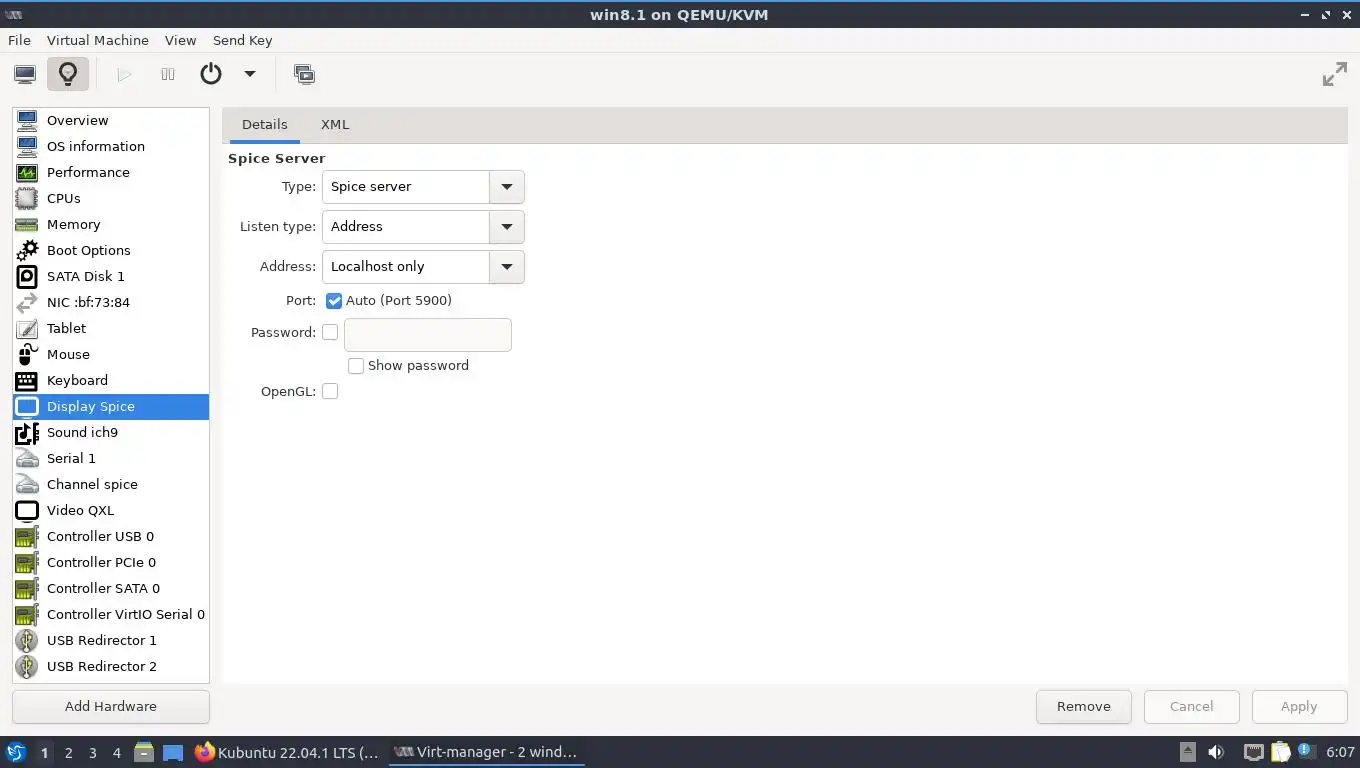Click the Channel spice icon

point(27,484)
